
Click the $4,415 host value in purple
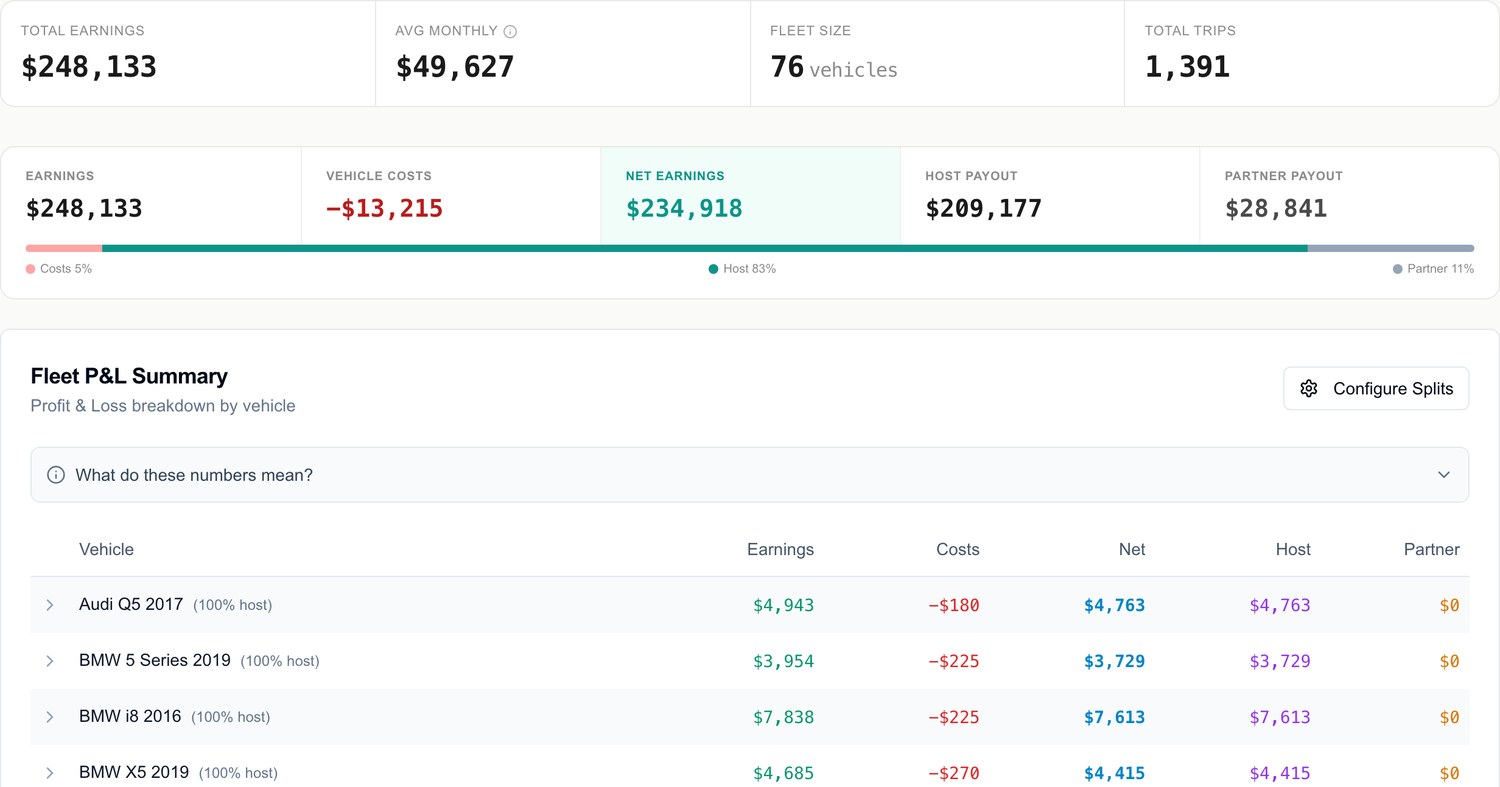(x=1280, y=773)
